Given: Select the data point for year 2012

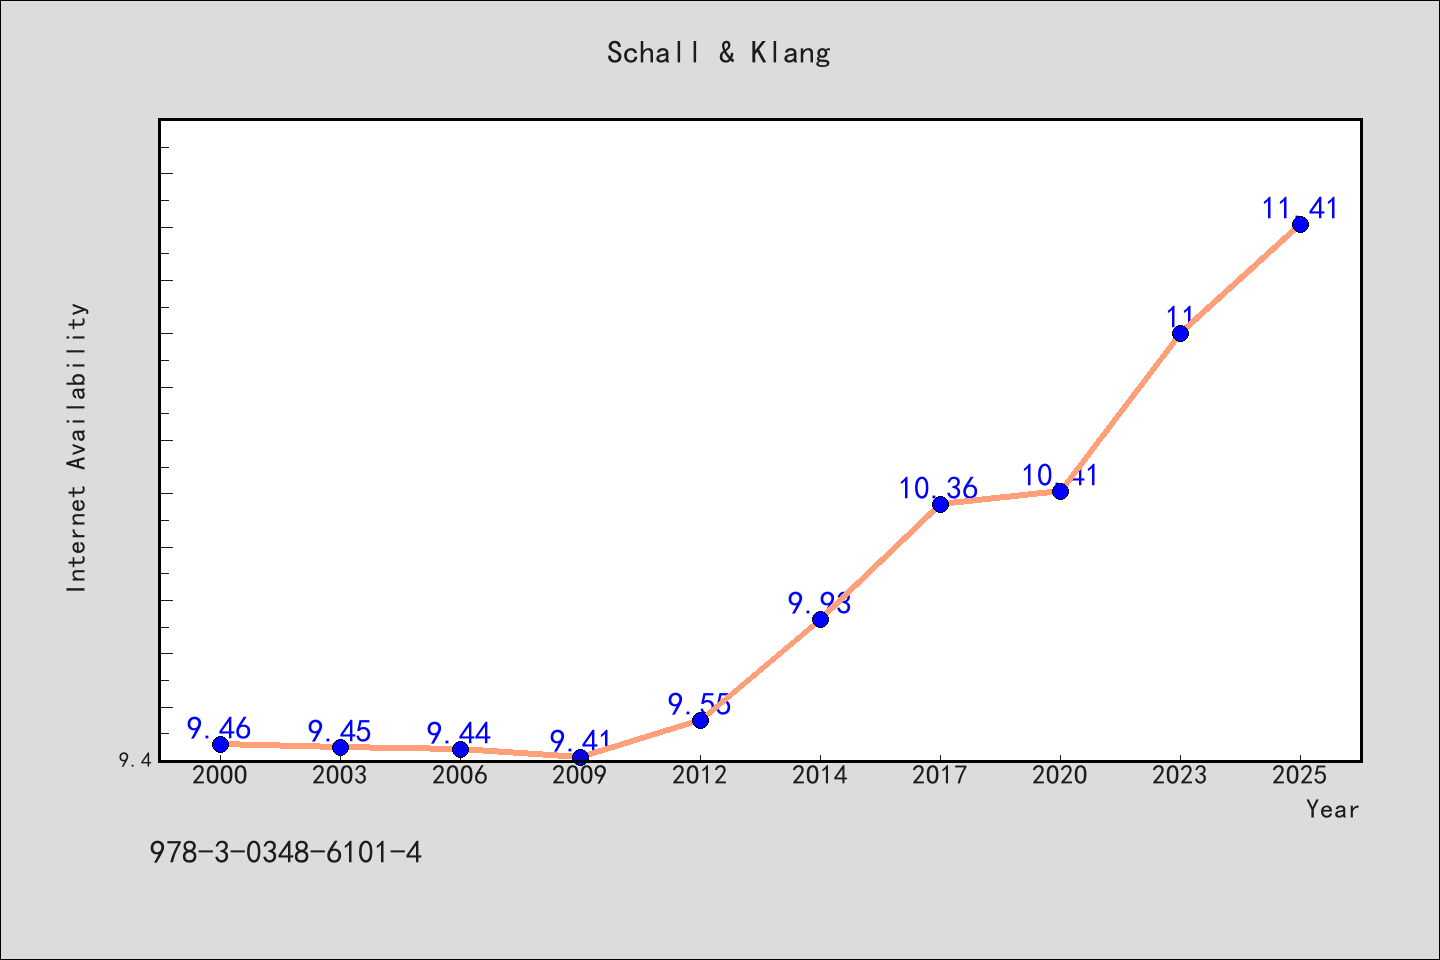Looking at the screenshot, I should pos(700,720).
